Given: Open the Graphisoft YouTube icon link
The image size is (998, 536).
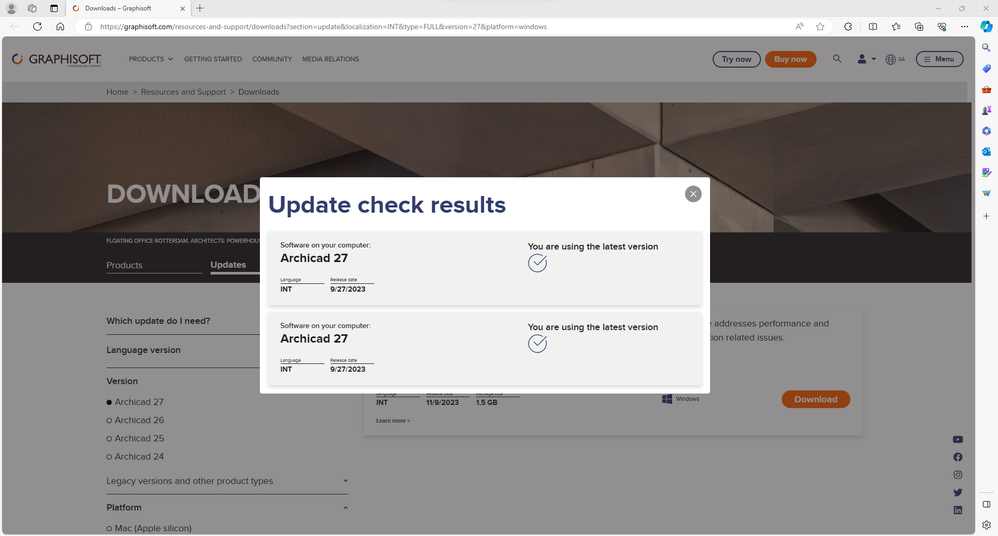Looking at the screenshot, I should click(x=957, y=439).
